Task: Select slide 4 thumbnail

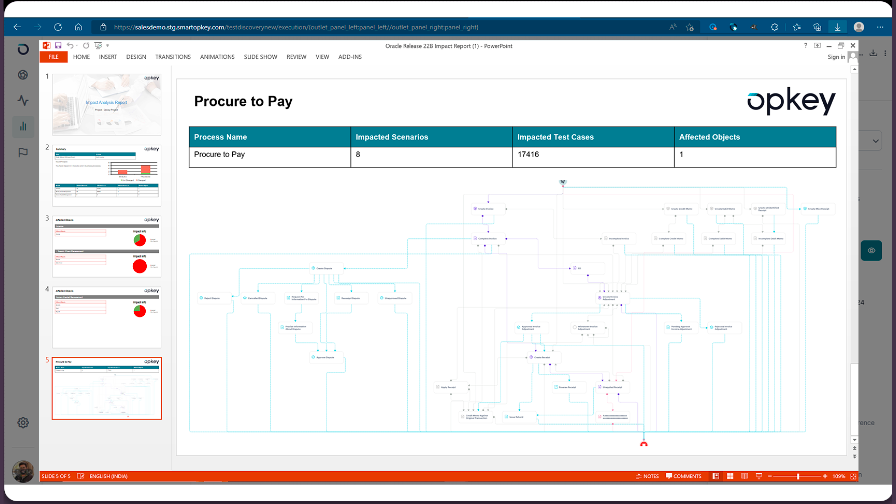Action: point(107,317)
